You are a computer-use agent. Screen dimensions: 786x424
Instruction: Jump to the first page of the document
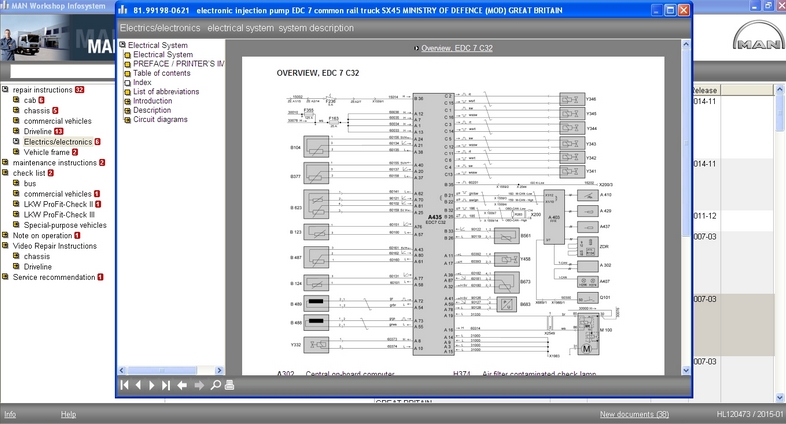pyautogui.click(x=125, y=385)
